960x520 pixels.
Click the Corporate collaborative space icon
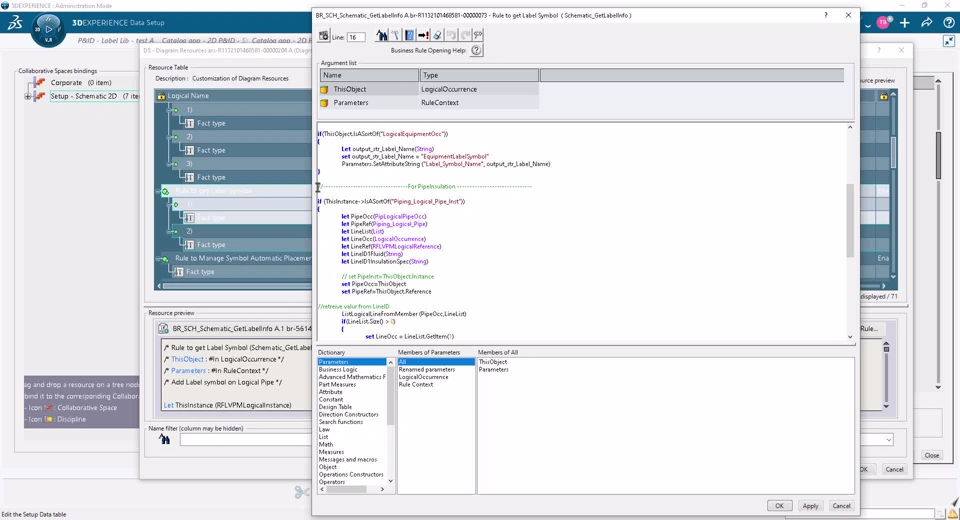(x=40, y=82)
